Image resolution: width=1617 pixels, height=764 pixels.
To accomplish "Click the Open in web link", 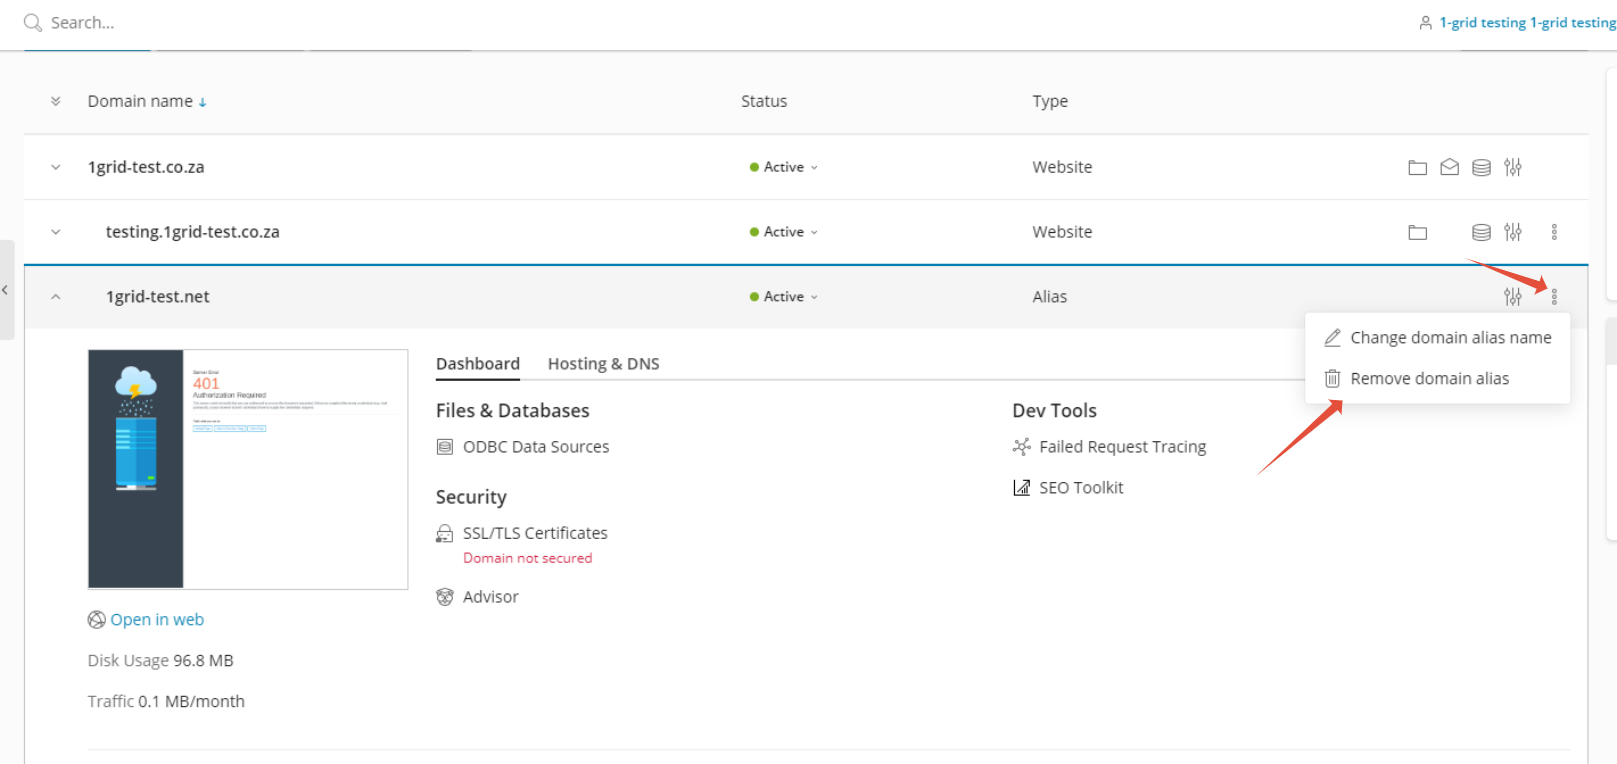I will click(157, 620).
